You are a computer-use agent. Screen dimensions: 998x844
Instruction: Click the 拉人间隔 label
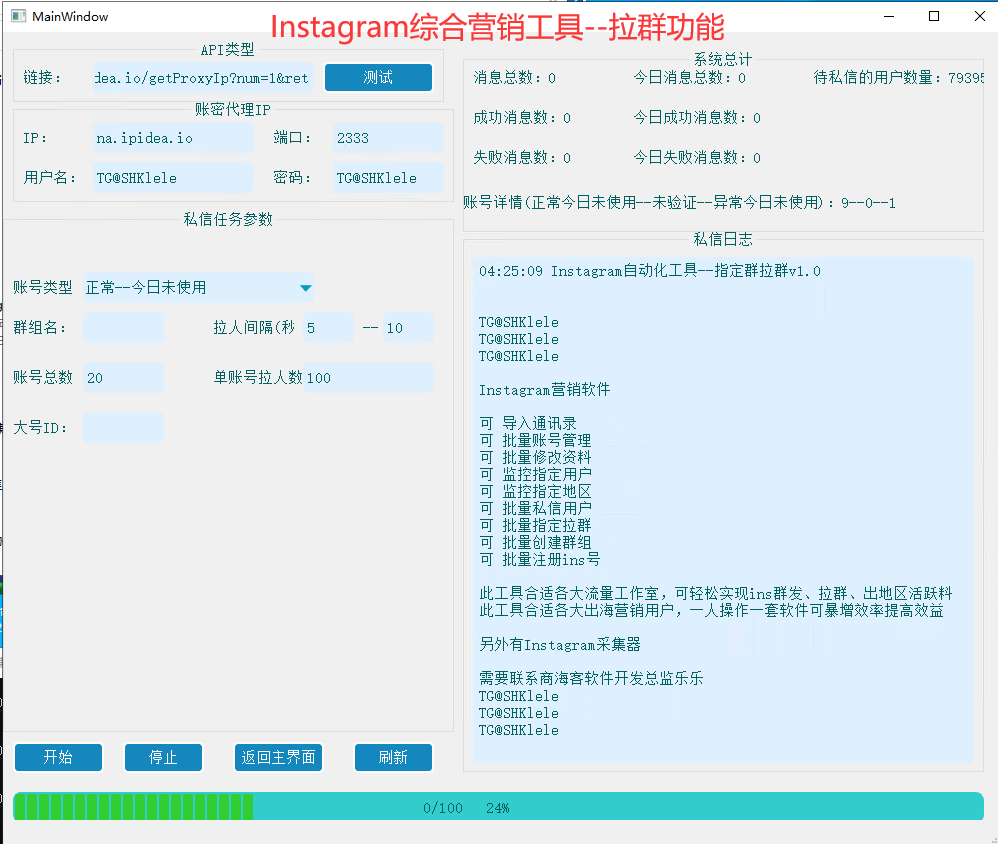(254, 328)
